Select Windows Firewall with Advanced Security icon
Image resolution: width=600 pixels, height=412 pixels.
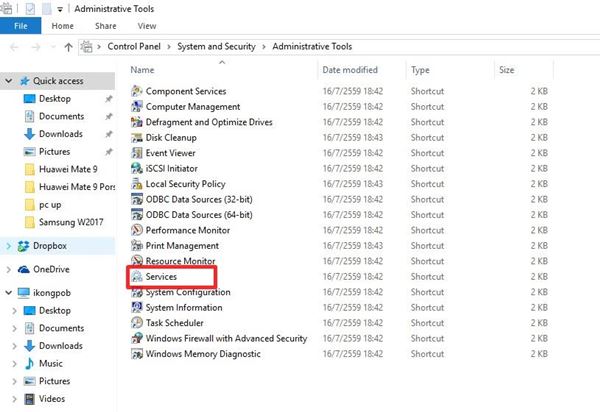click(137, 339)
